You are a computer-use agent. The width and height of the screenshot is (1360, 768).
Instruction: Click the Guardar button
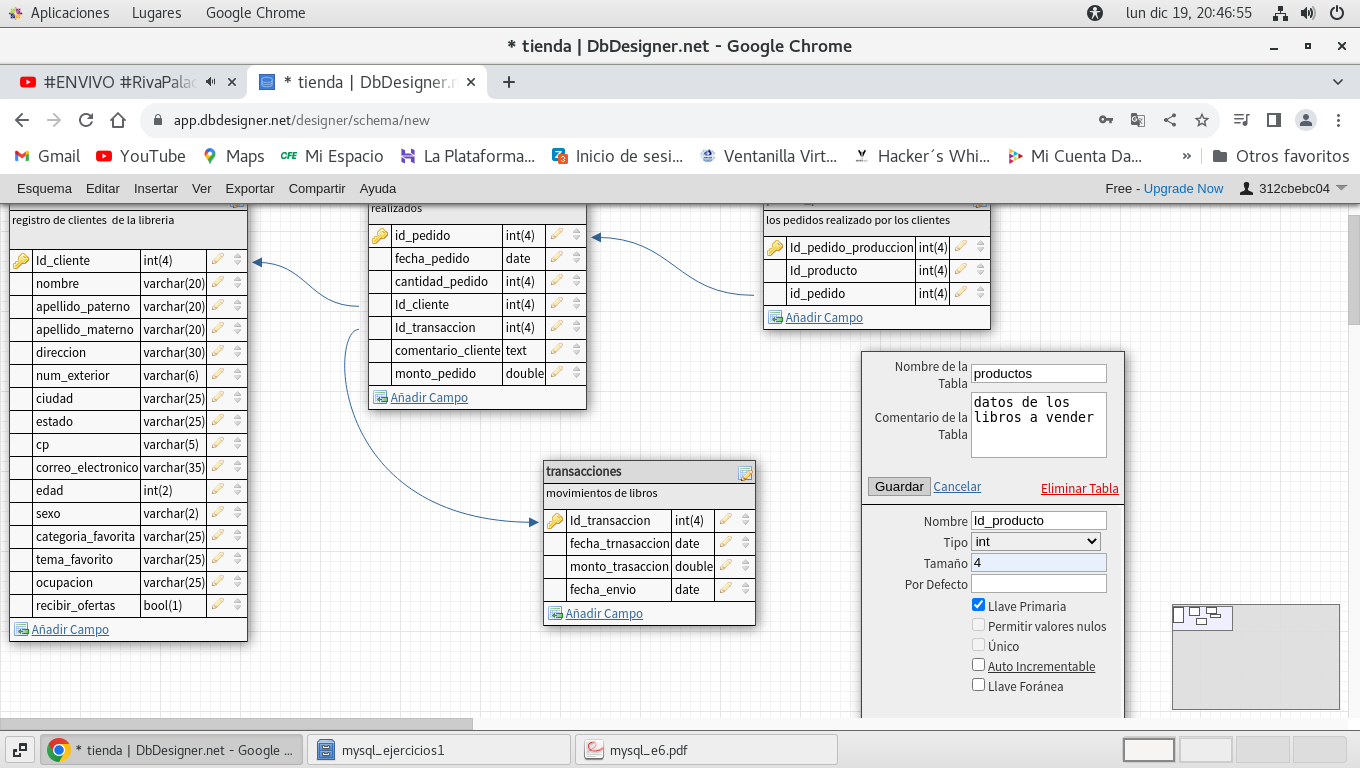click(898, 487)
